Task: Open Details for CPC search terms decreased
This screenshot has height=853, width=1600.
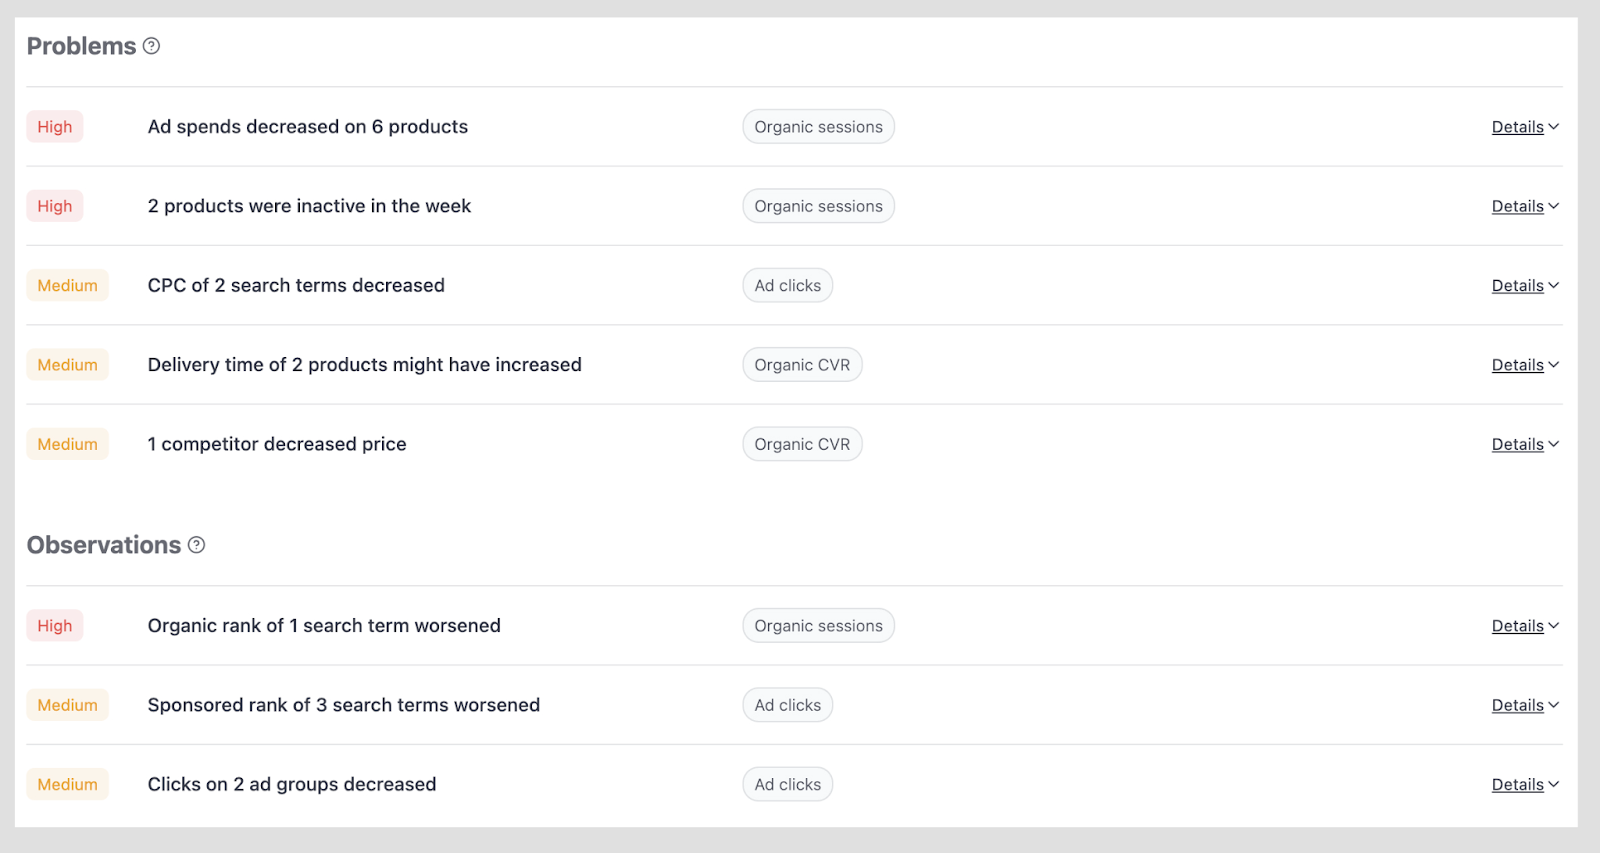Action: pos(1524,286)
